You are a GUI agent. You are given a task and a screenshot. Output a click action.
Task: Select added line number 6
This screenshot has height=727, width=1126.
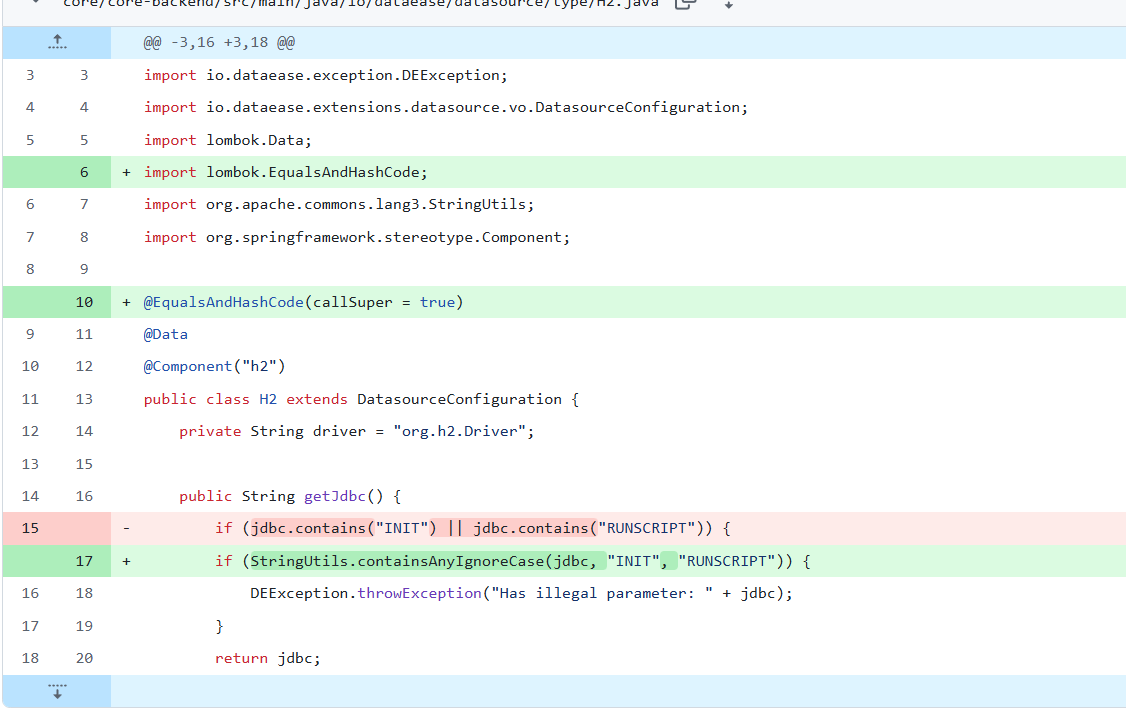coord(84,172)
